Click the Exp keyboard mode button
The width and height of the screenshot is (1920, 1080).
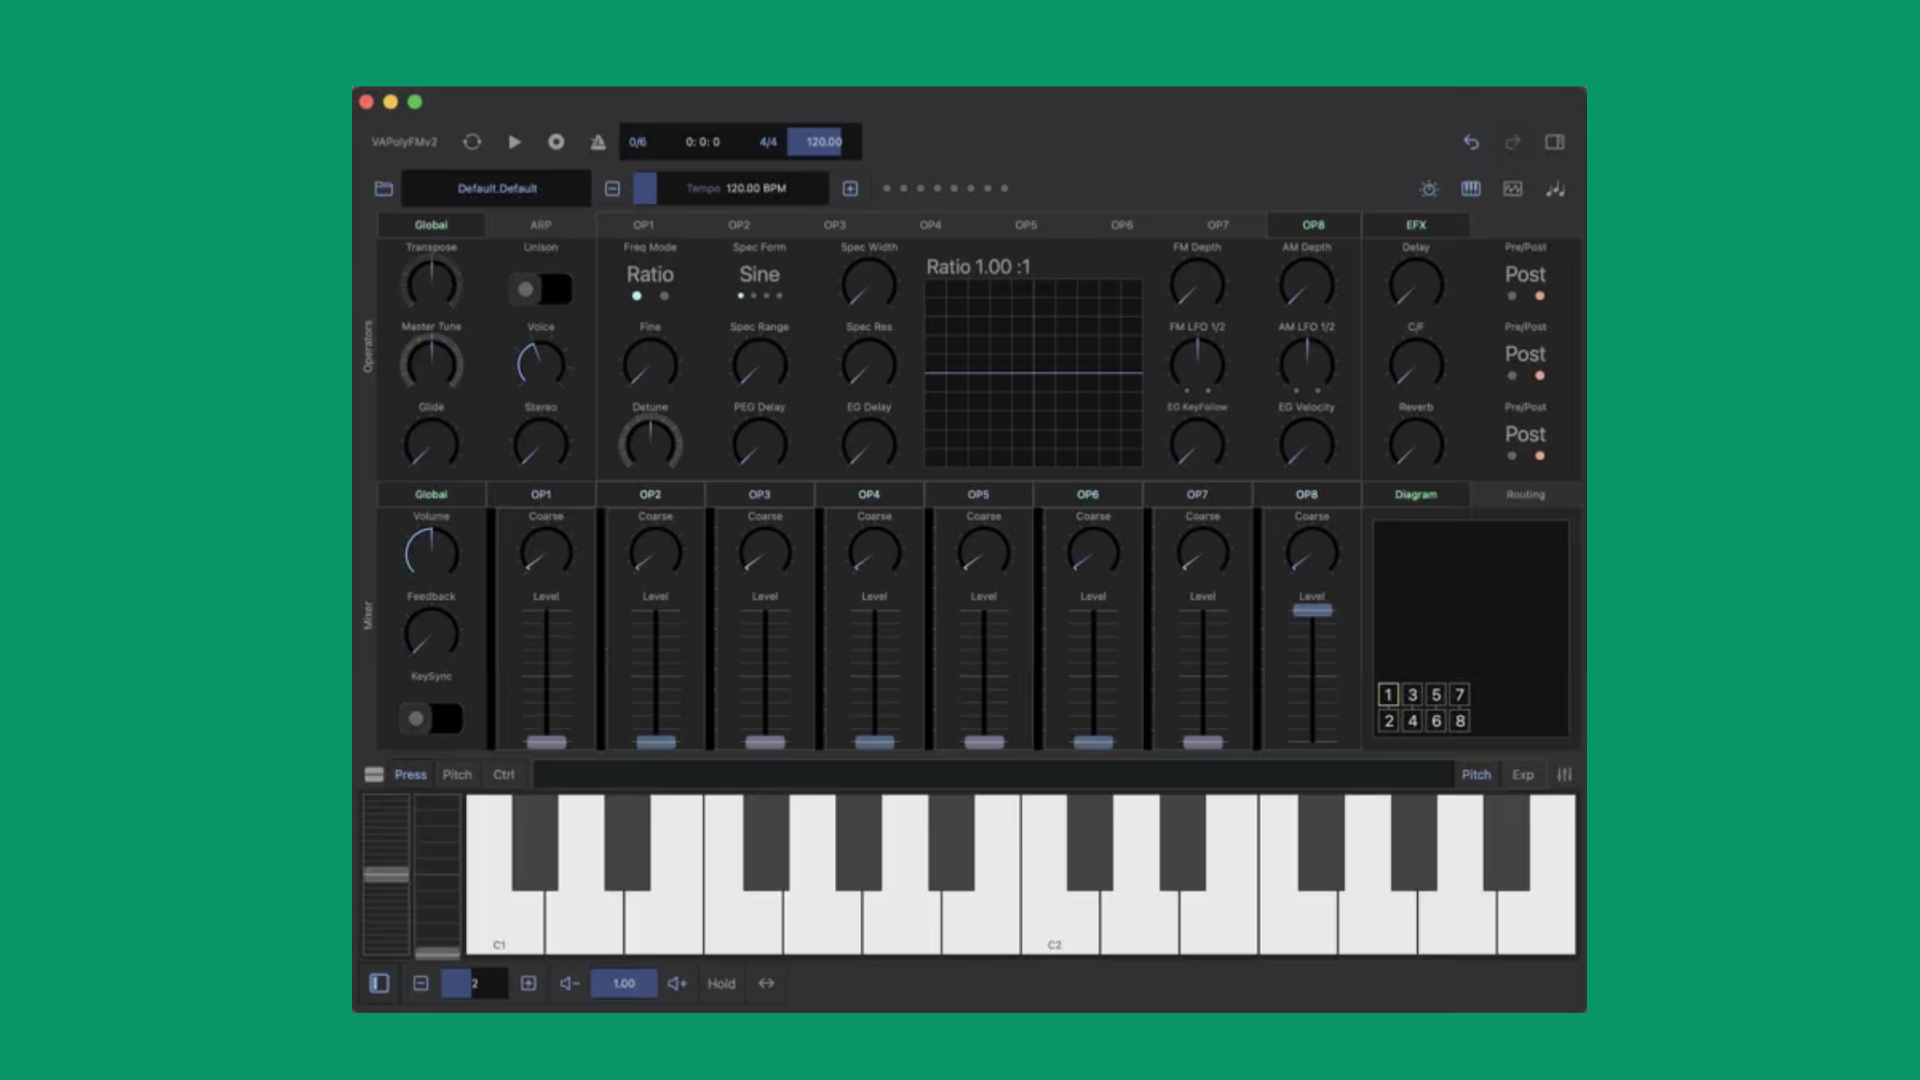tap(1523, 774)
